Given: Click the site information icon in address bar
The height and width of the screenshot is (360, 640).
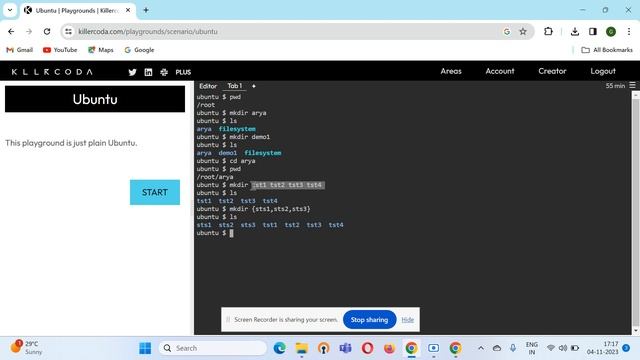Looking at the screenshot, I should click(x=69, y=31).
